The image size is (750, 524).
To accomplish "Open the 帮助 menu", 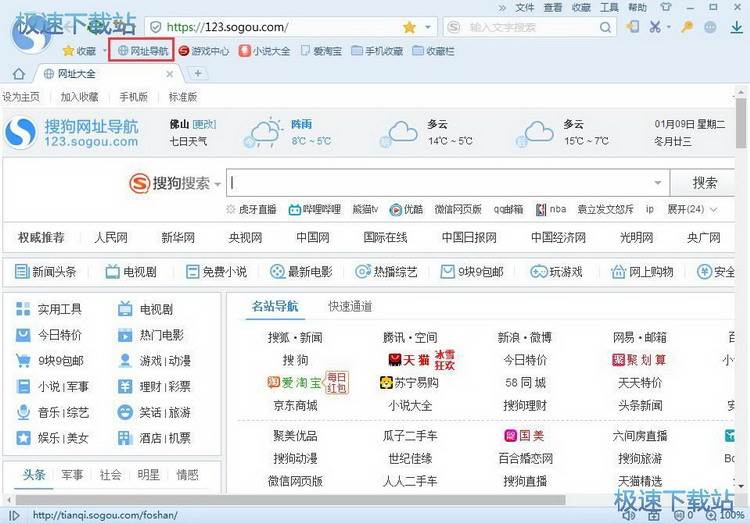I will point(637,8).
